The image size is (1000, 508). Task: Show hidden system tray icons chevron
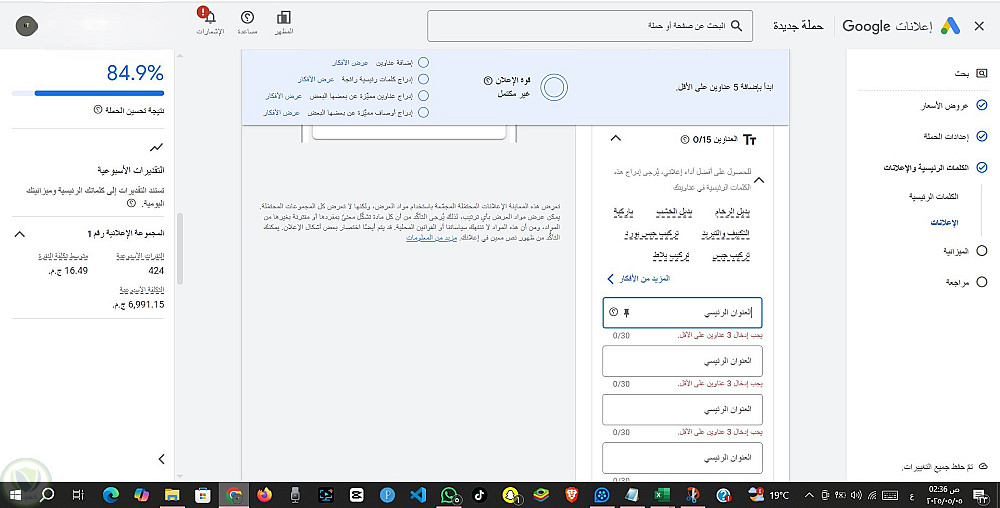tap(809, 495)
